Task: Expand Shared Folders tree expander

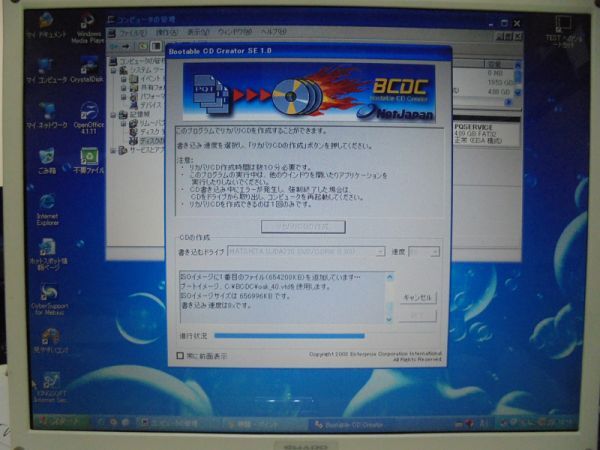Action: tap(123, 88)
